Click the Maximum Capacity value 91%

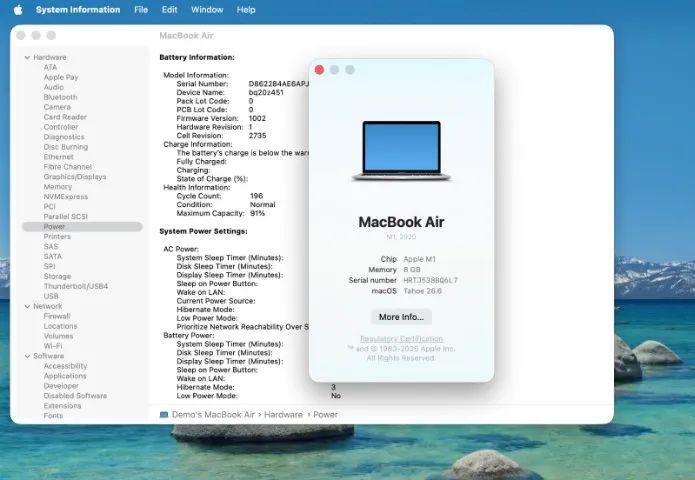[x=257, y=213]
